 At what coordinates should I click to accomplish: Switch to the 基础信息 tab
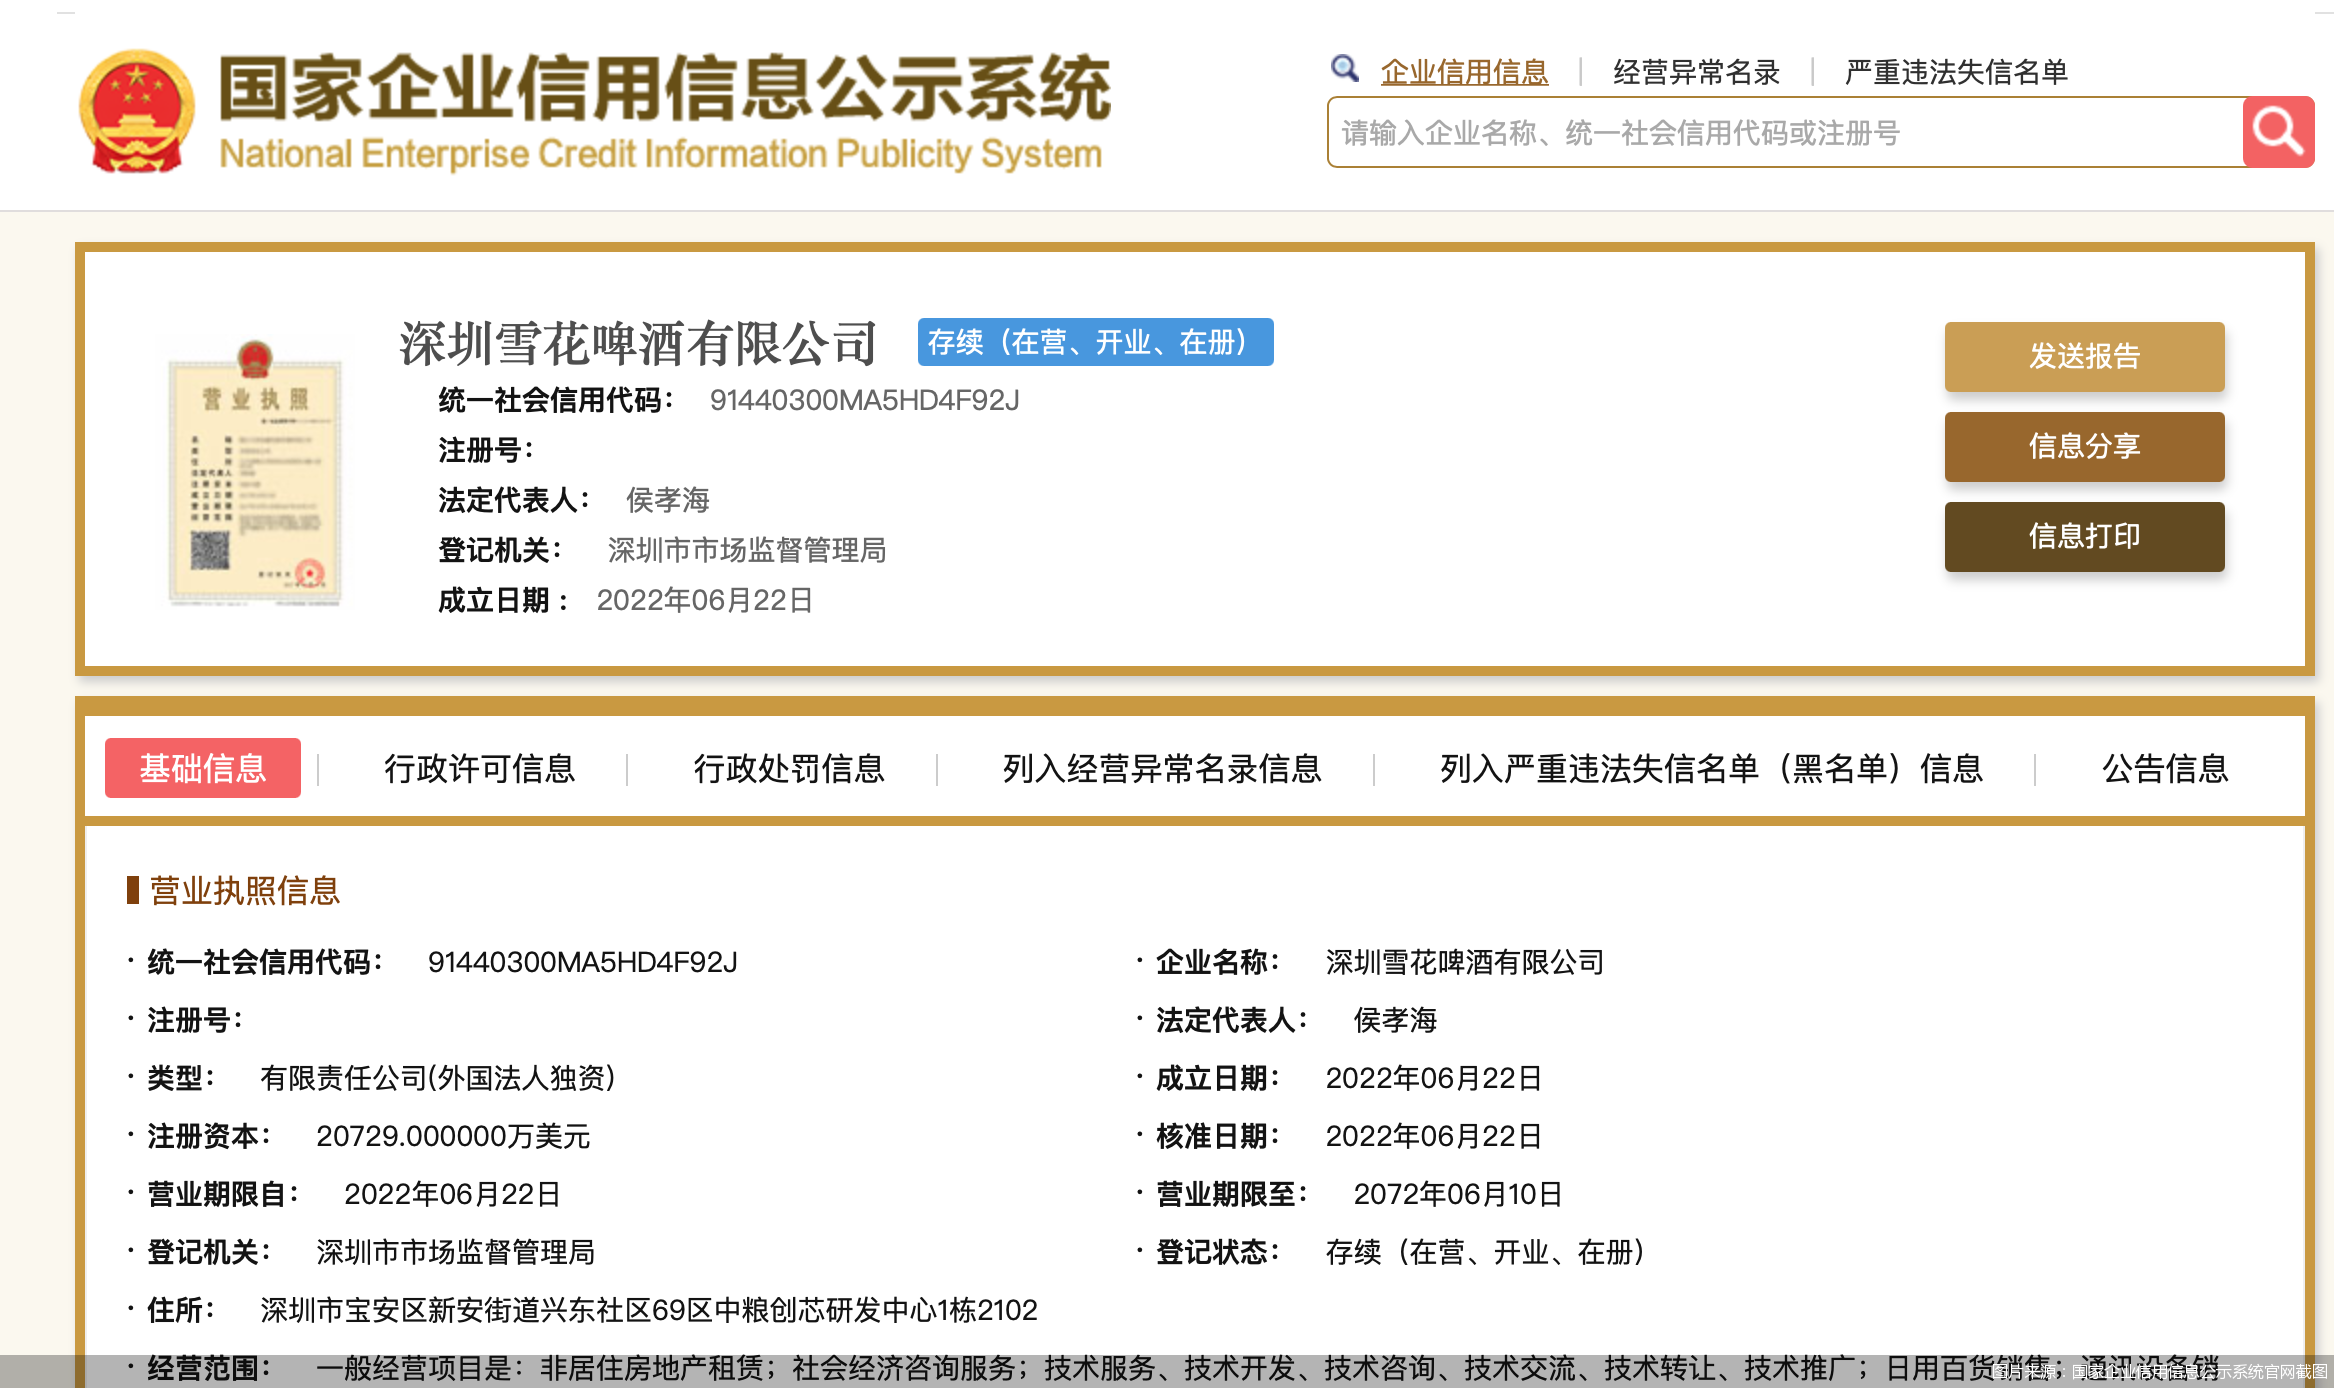point(203,768)
